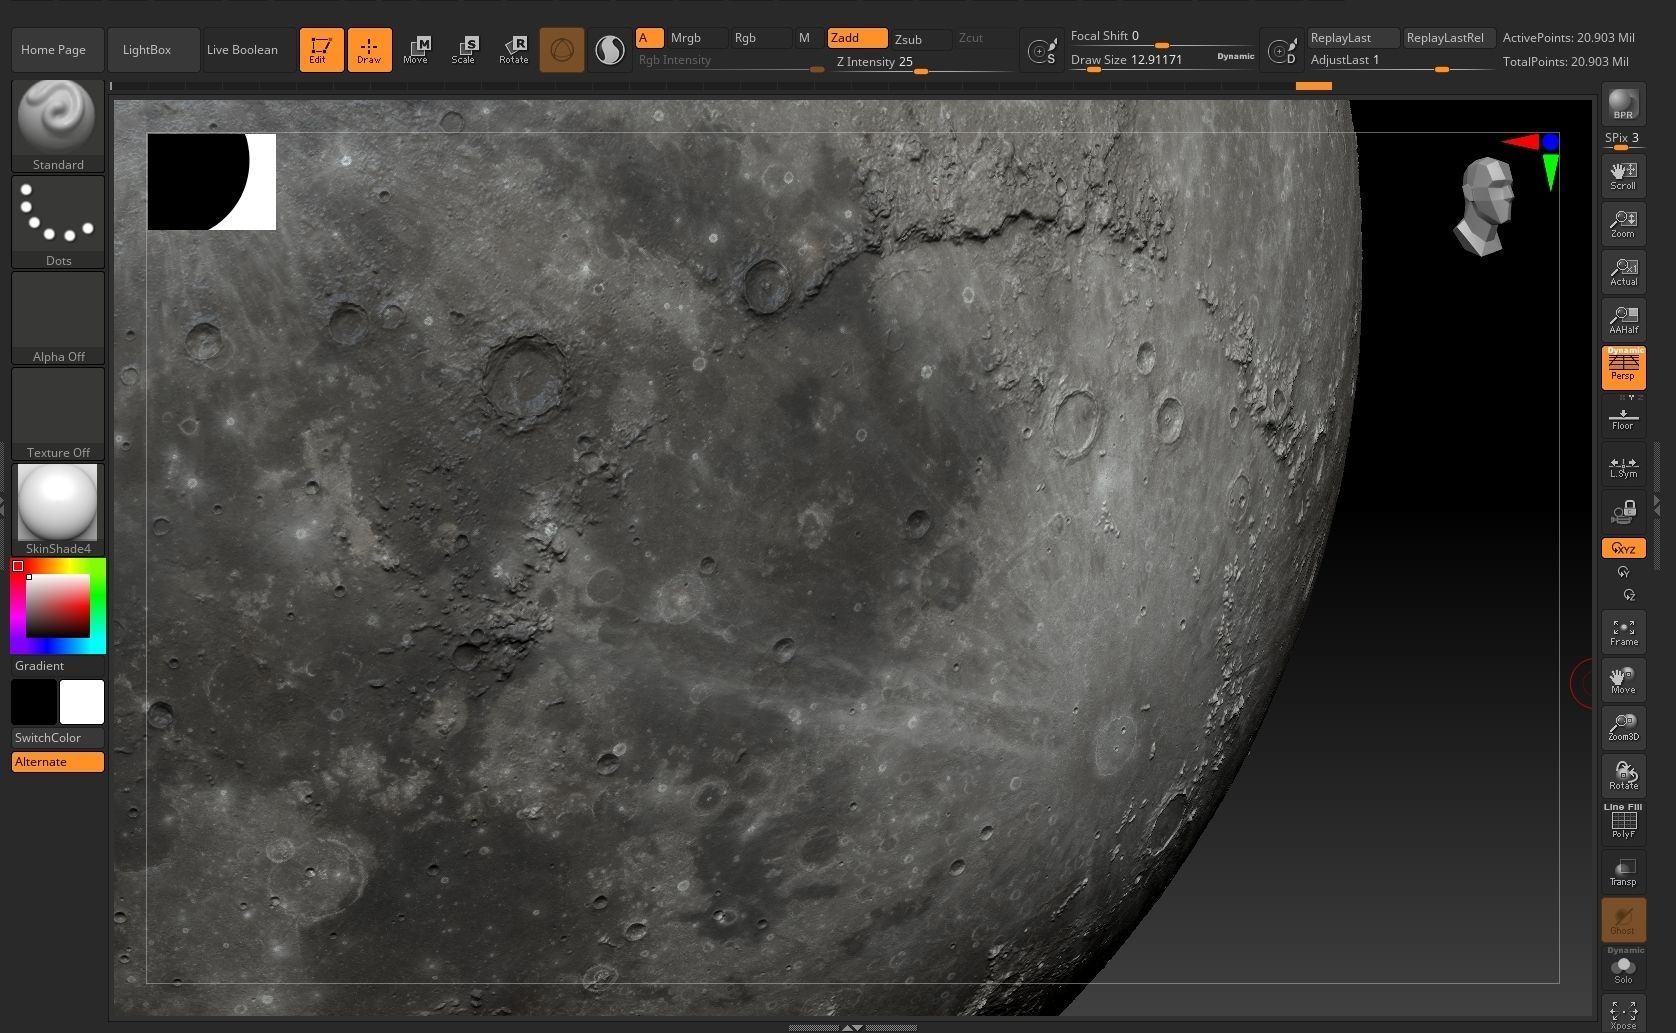Open the Standard brush picker

[58, 126]
